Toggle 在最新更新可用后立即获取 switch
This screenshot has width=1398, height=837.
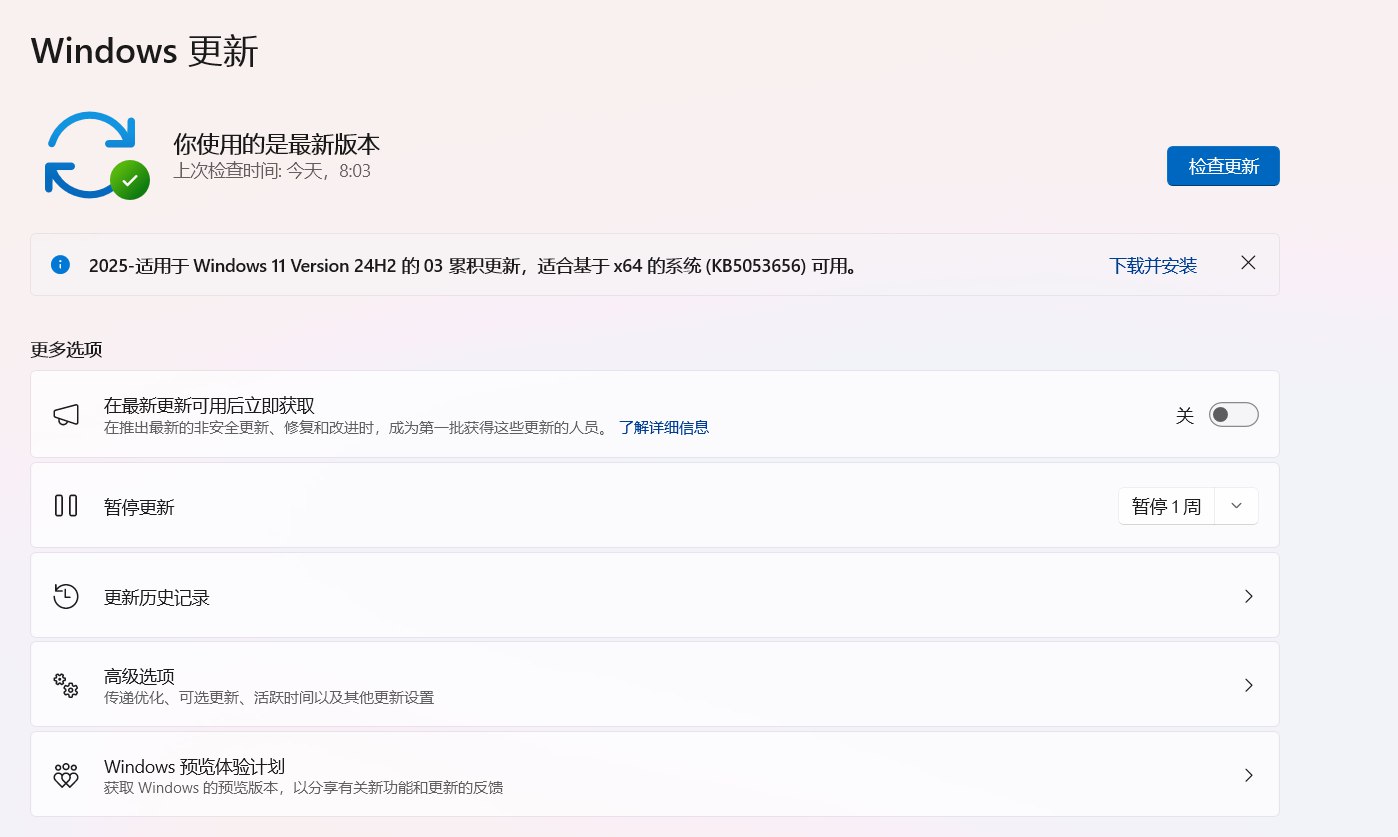click(1234, 414)
